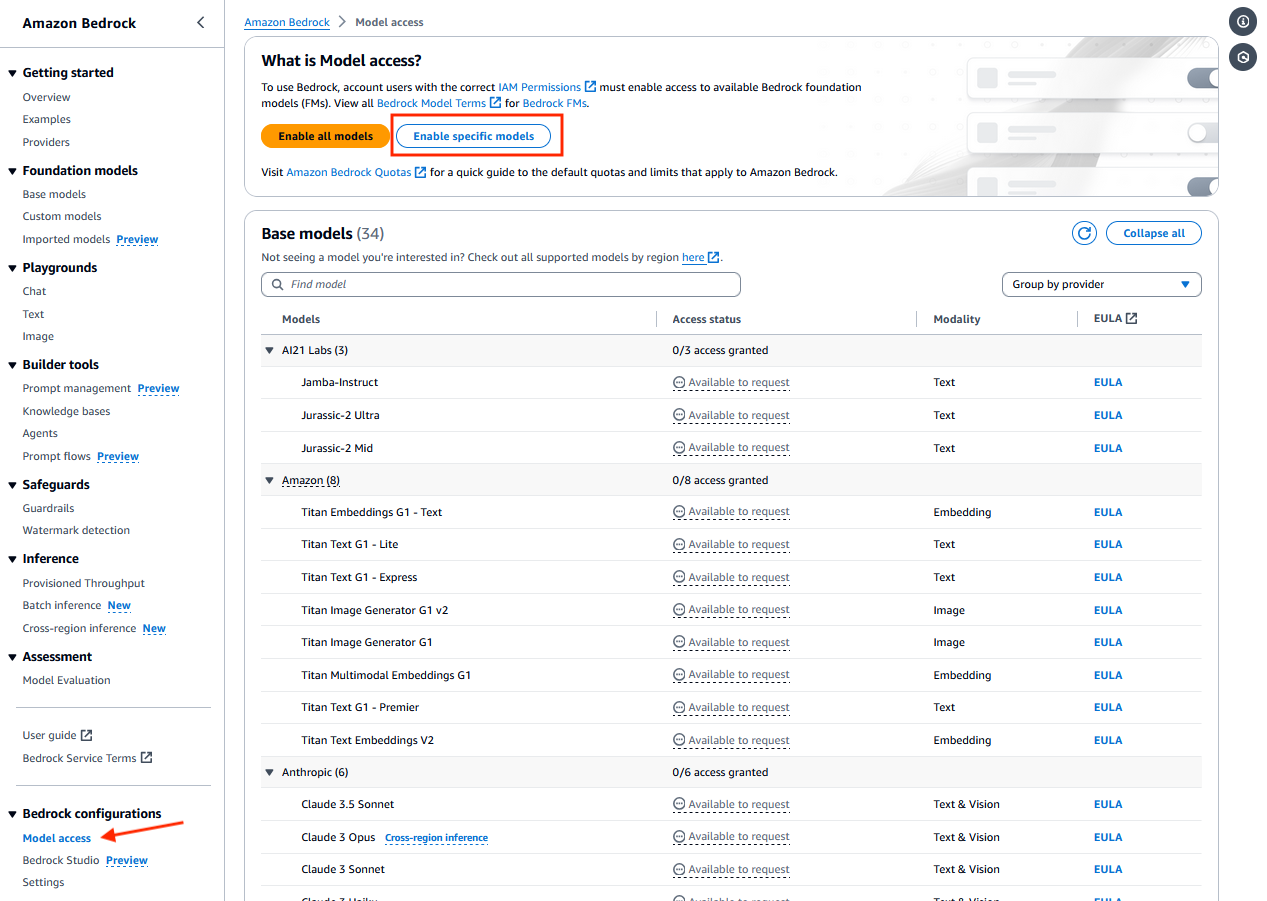Click the Claude 3 Sonnet model name
The height and width of the screenshot is (901, 1267).
[343, 869]
